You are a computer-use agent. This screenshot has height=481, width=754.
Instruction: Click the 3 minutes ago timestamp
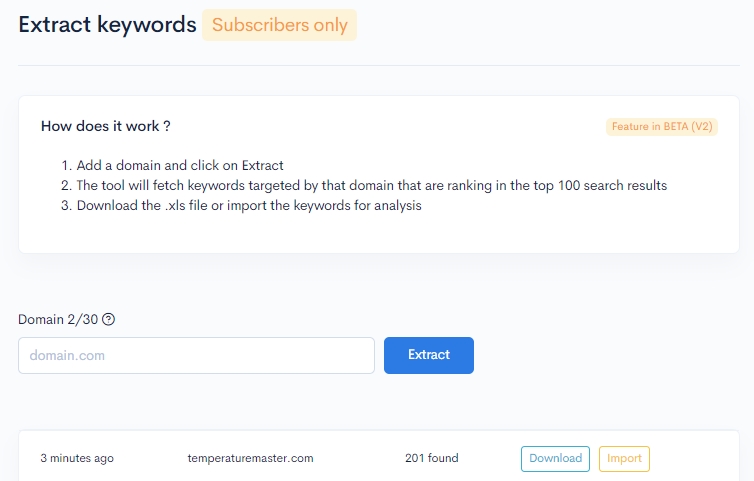point(77,458)
